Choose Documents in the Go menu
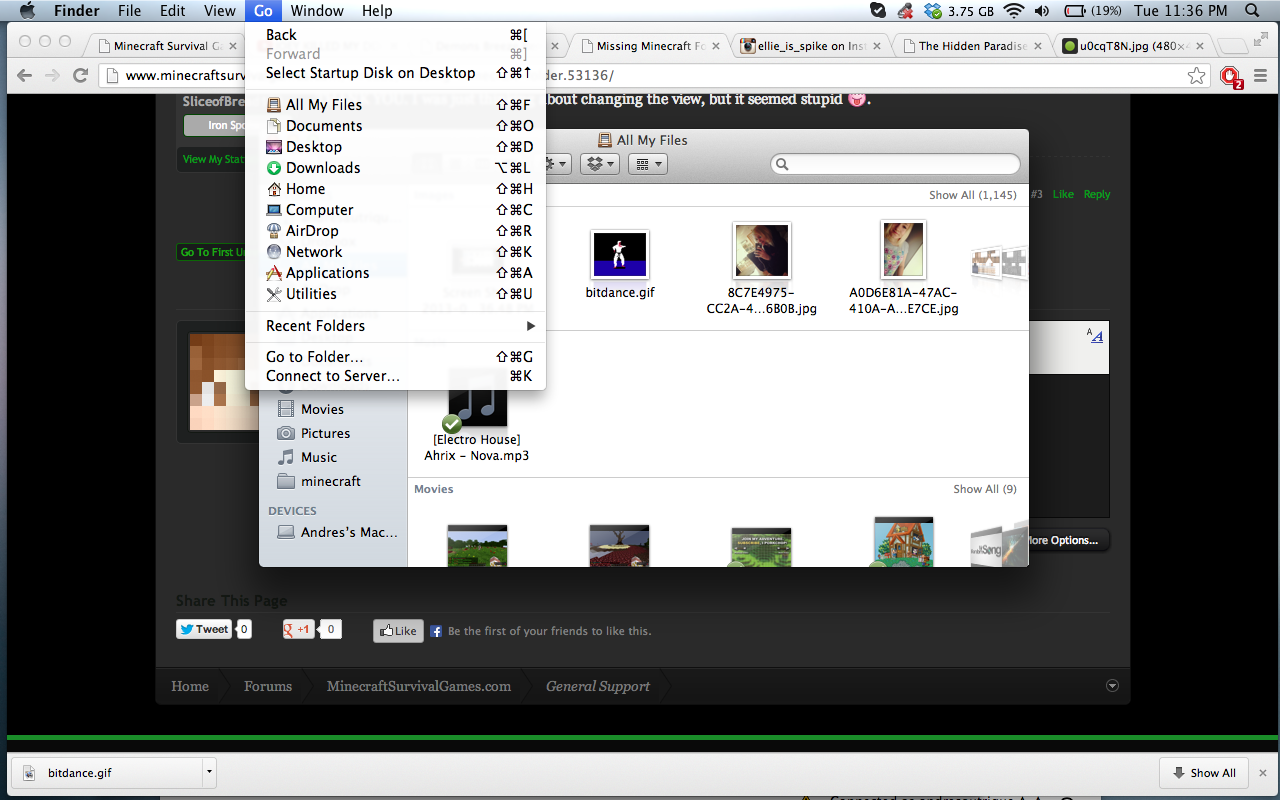The width and height of the screenshot is (1280, 800). 395,126
